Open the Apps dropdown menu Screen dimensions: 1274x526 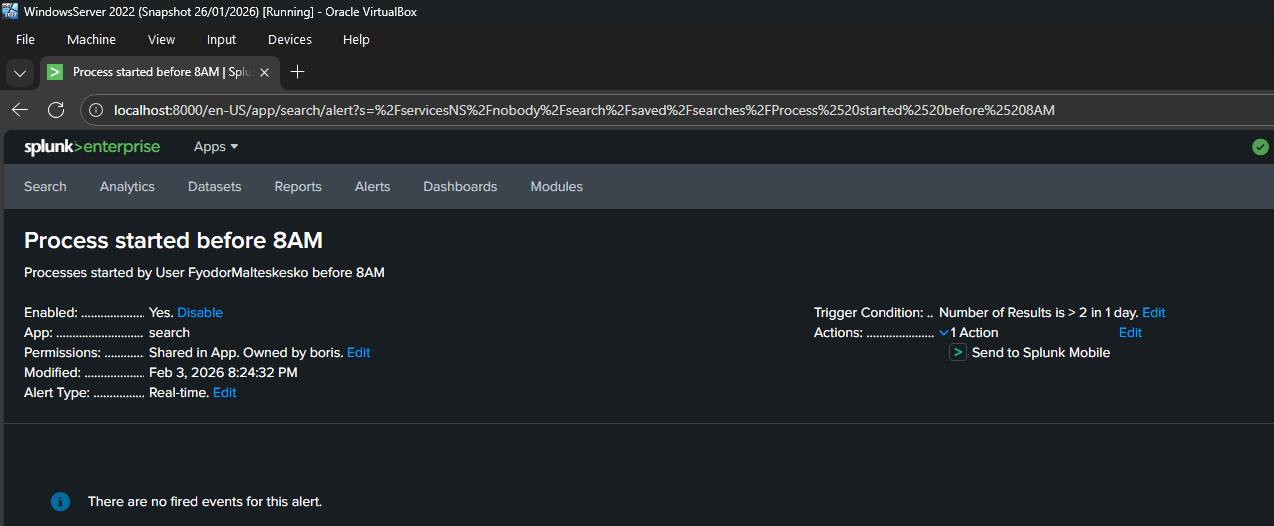coord(216,147)
